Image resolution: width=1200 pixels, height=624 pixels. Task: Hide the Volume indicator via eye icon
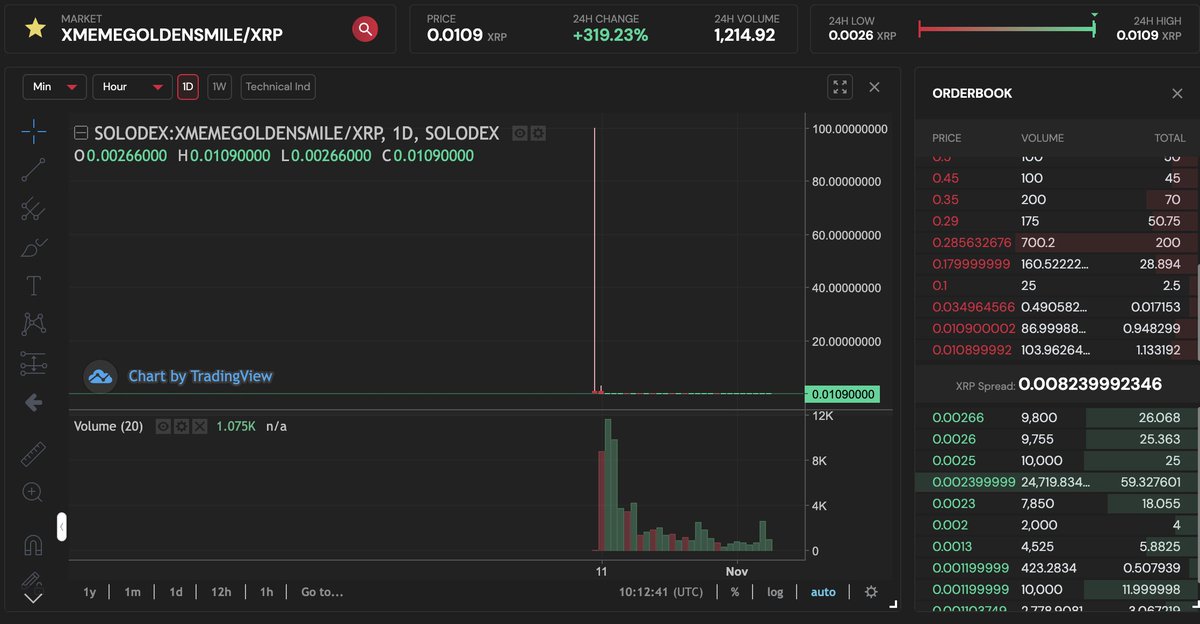165,426
